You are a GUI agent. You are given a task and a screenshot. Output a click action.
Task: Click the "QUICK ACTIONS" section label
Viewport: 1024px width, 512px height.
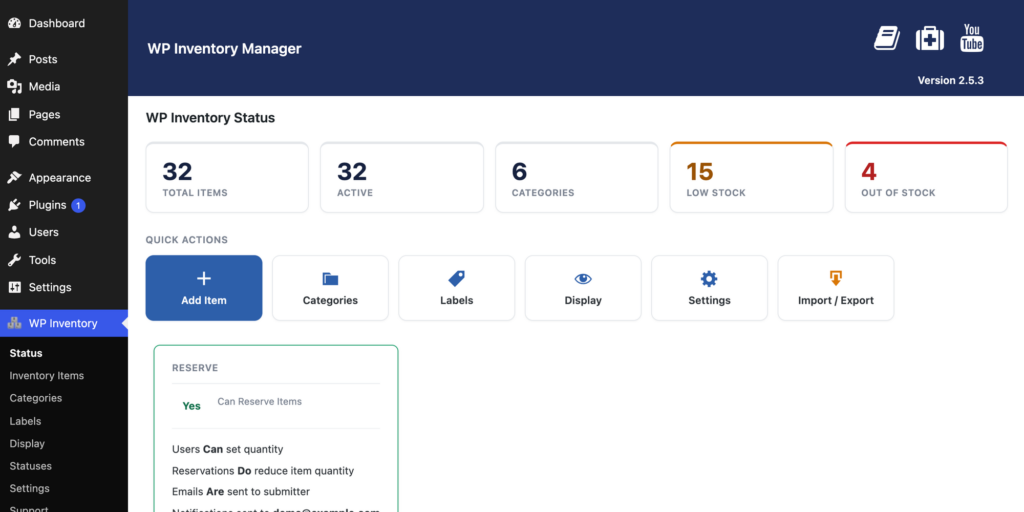point(187,240)
